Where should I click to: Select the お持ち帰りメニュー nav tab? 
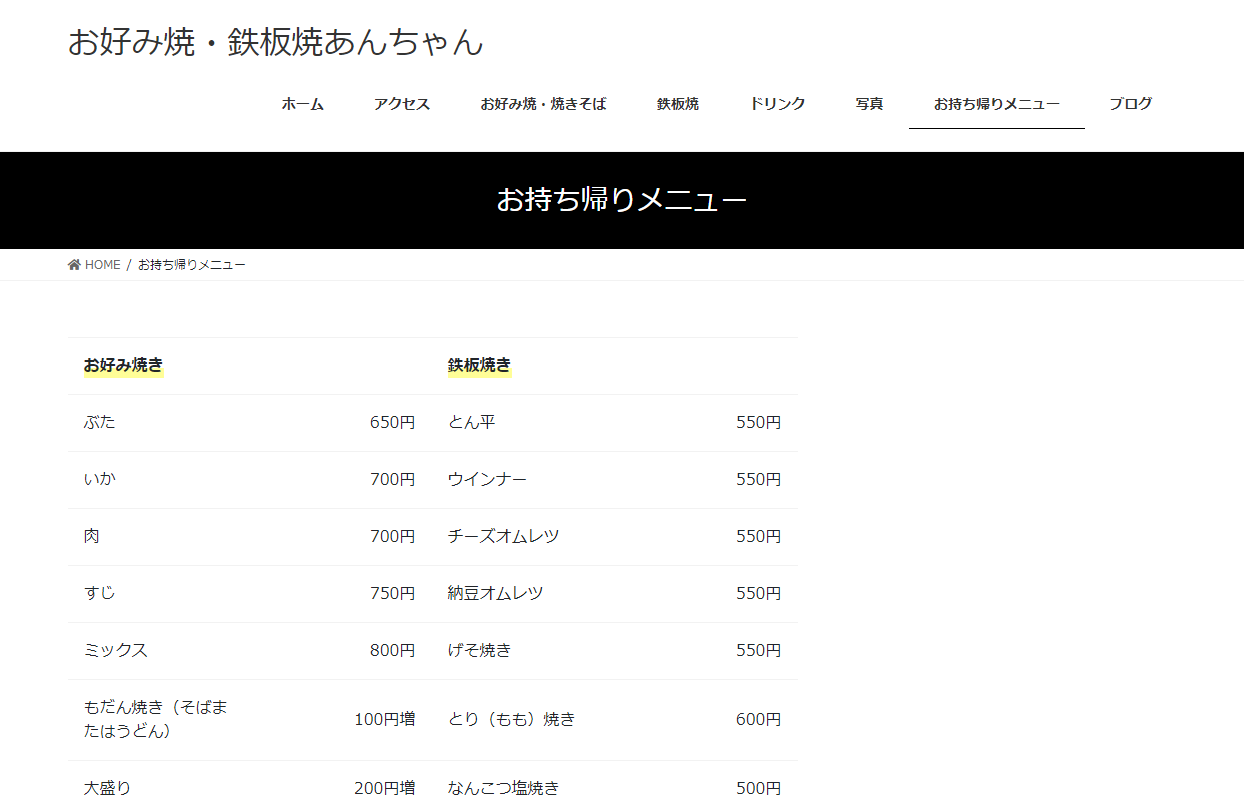(996, 104)
